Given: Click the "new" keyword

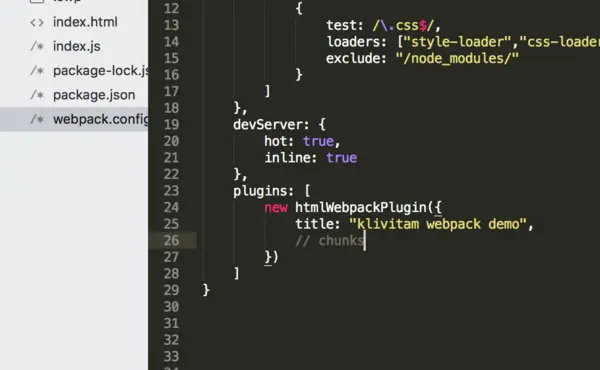Looking at the screenshot, I should click(x=276, y=208).
